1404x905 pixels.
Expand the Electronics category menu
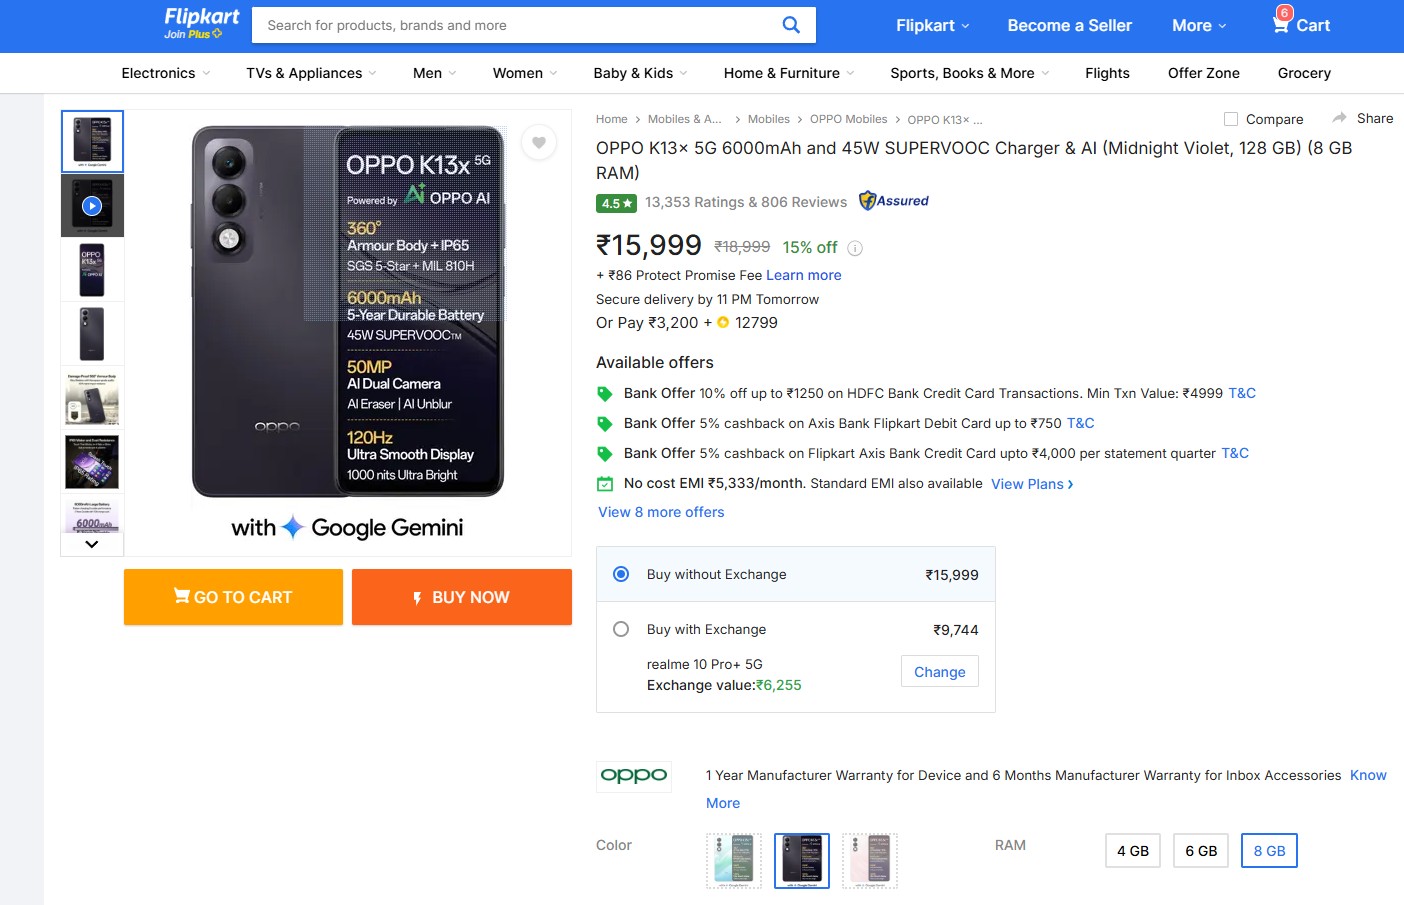pyautogui.click(x=166, y=73)
